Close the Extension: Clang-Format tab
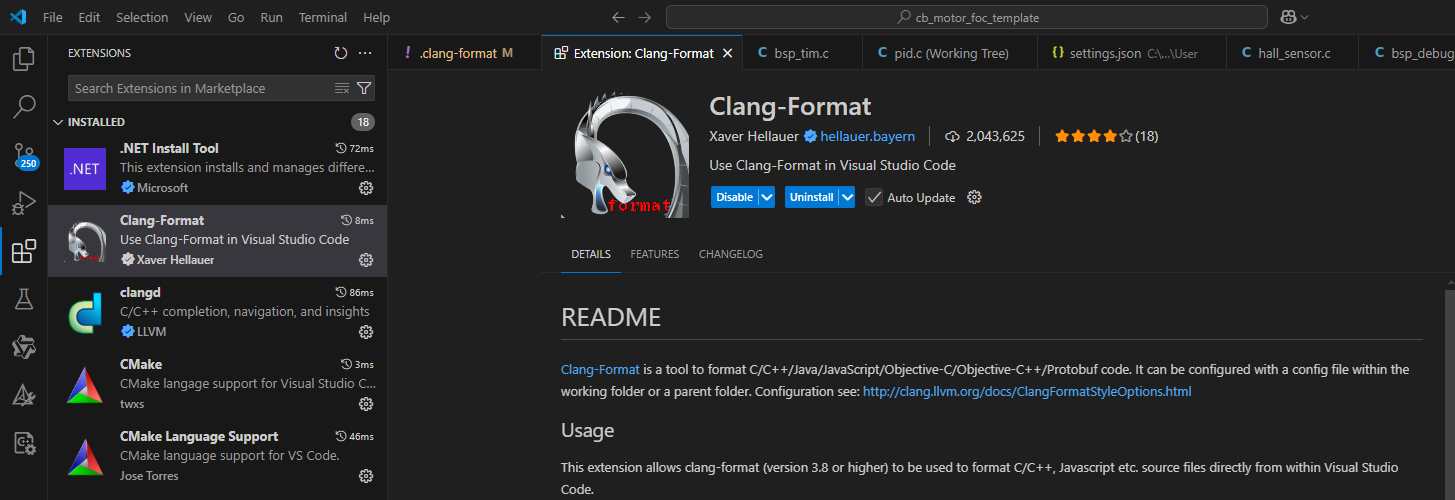Image resolution: width=1455 pixels, height=500 pixels. 727,53
